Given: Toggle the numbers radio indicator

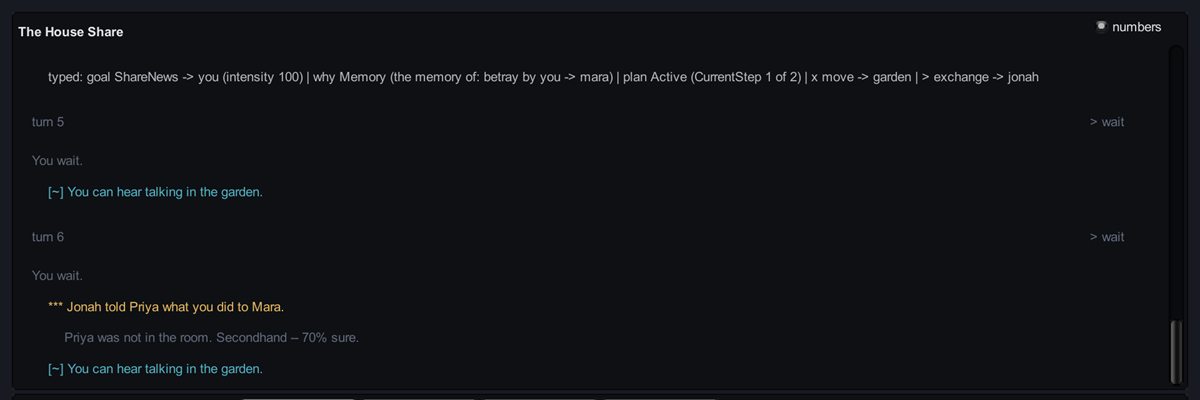Looking at the screenshot, I should 1101,26.
